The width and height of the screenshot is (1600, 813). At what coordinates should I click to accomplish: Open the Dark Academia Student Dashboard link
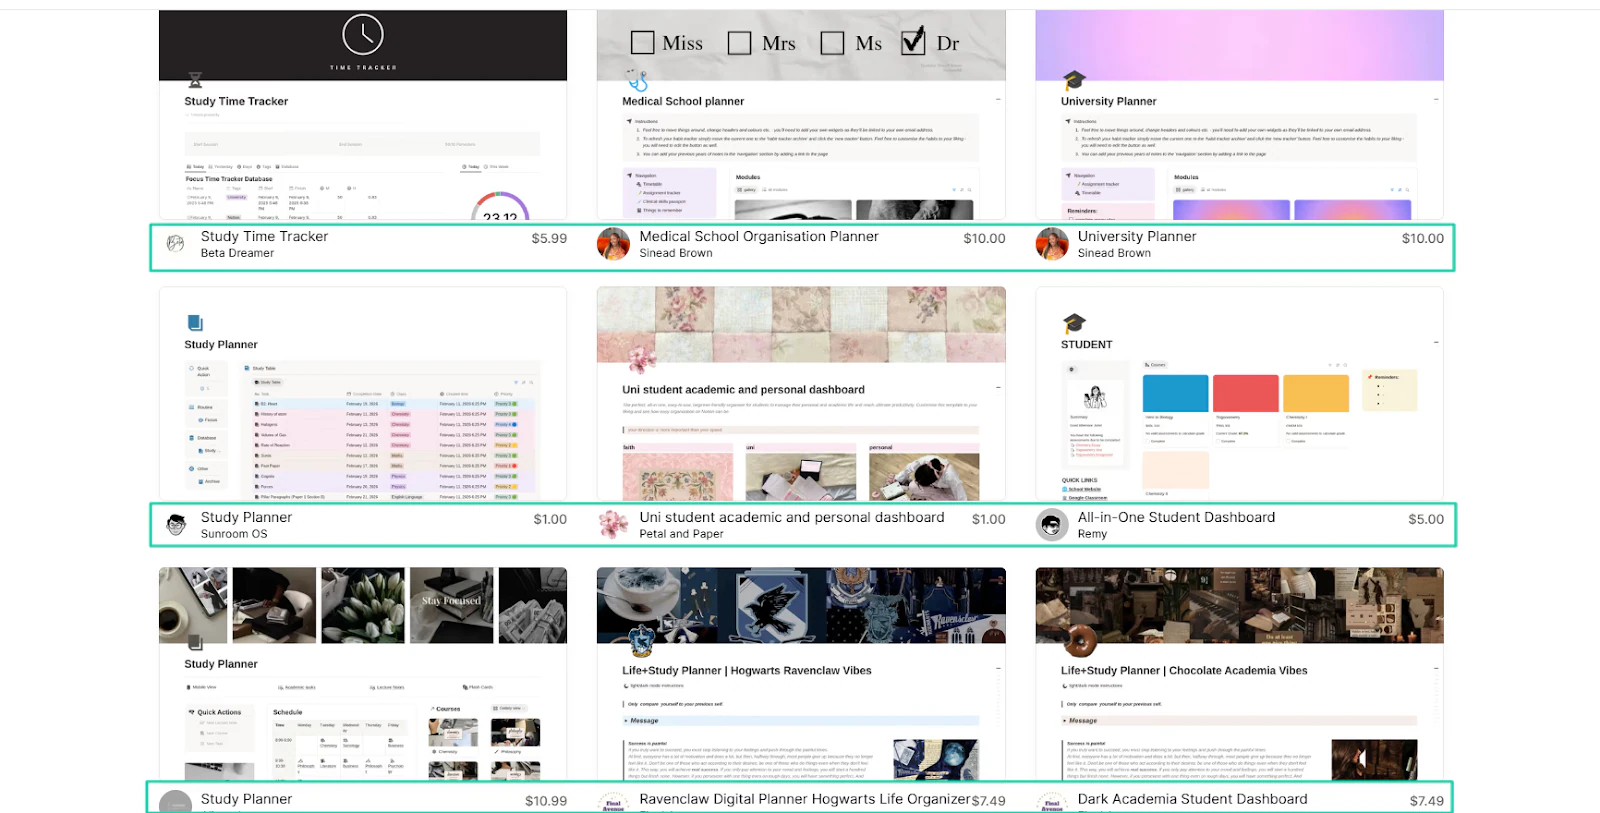[1192, 799]
